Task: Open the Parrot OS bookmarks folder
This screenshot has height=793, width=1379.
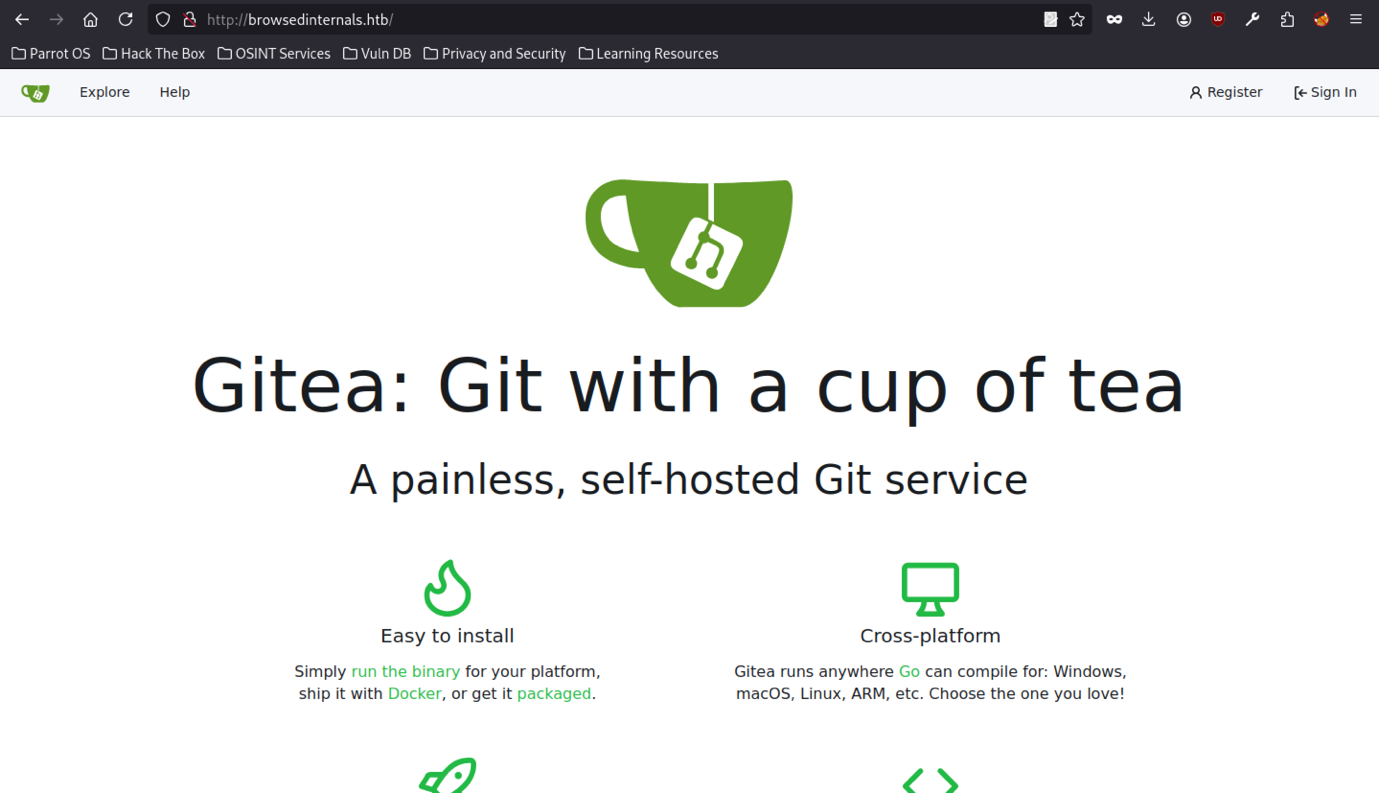Action: pyautogui.click(x=51, y=54)
